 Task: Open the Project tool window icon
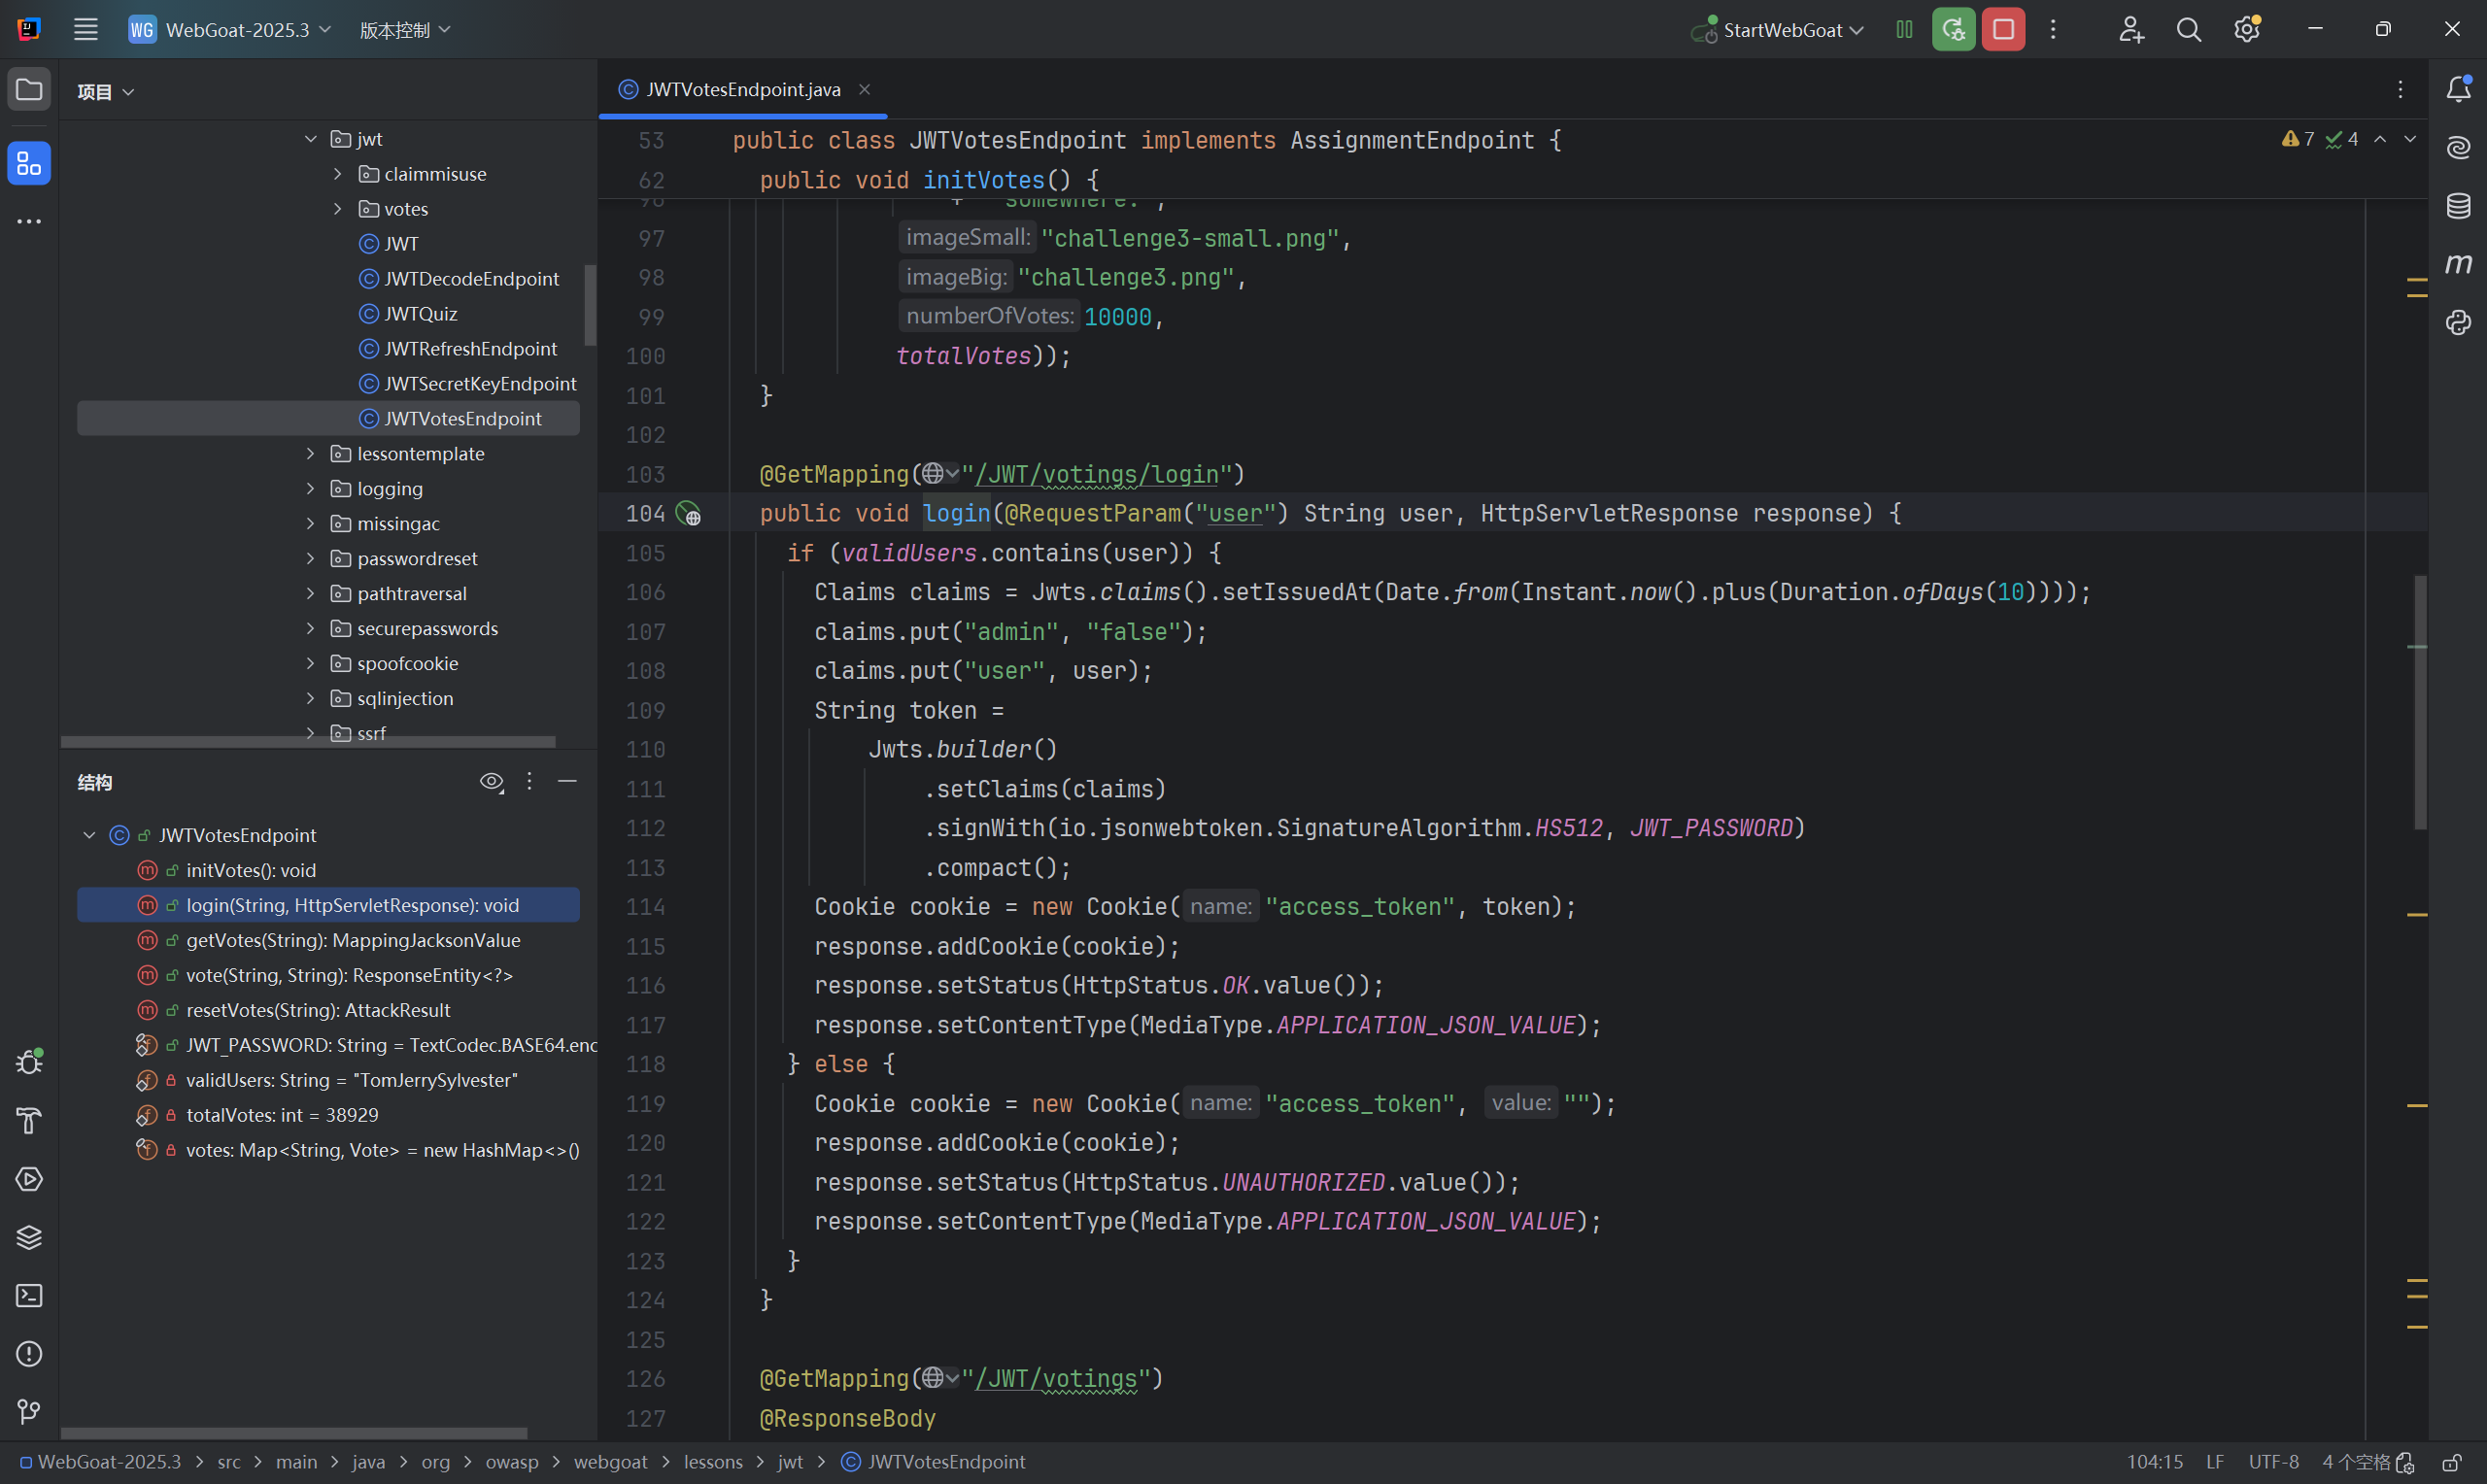[29, 90]
